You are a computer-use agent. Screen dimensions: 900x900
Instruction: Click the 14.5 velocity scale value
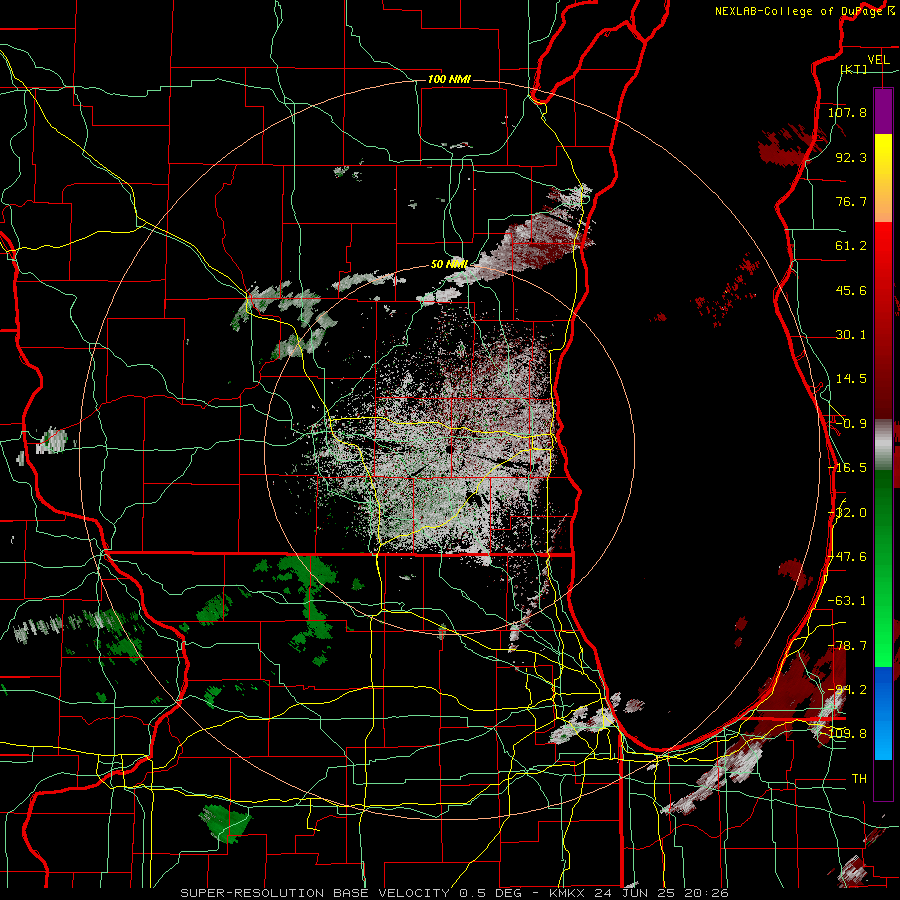[x=851, y=379]
